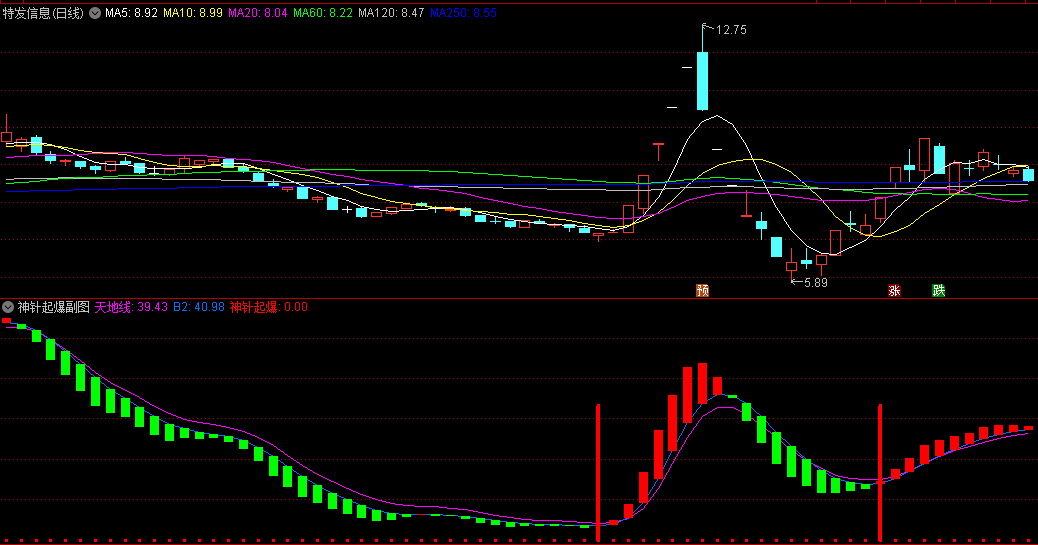
Task: Select the MA250: 8.55 label
Action: pyautogui.click(x=463, y=13)
